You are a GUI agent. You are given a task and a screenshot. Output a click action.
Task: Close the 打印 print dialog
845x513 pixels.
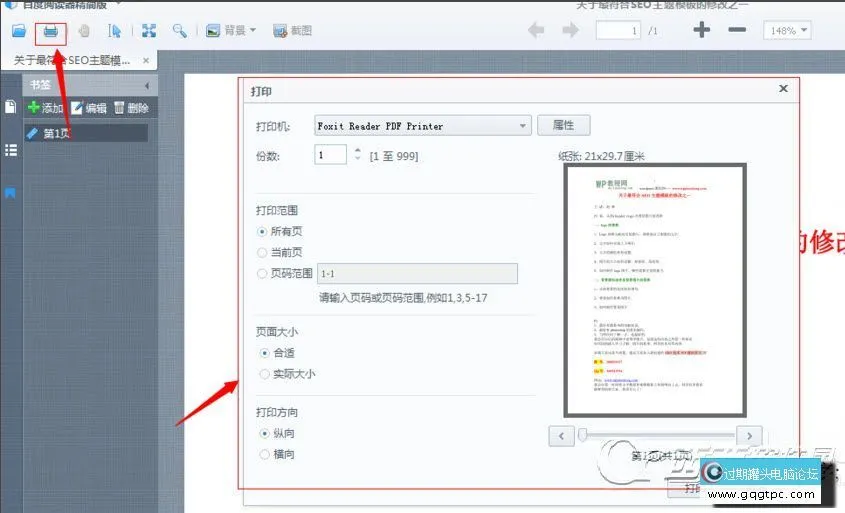tap(783, 88)
